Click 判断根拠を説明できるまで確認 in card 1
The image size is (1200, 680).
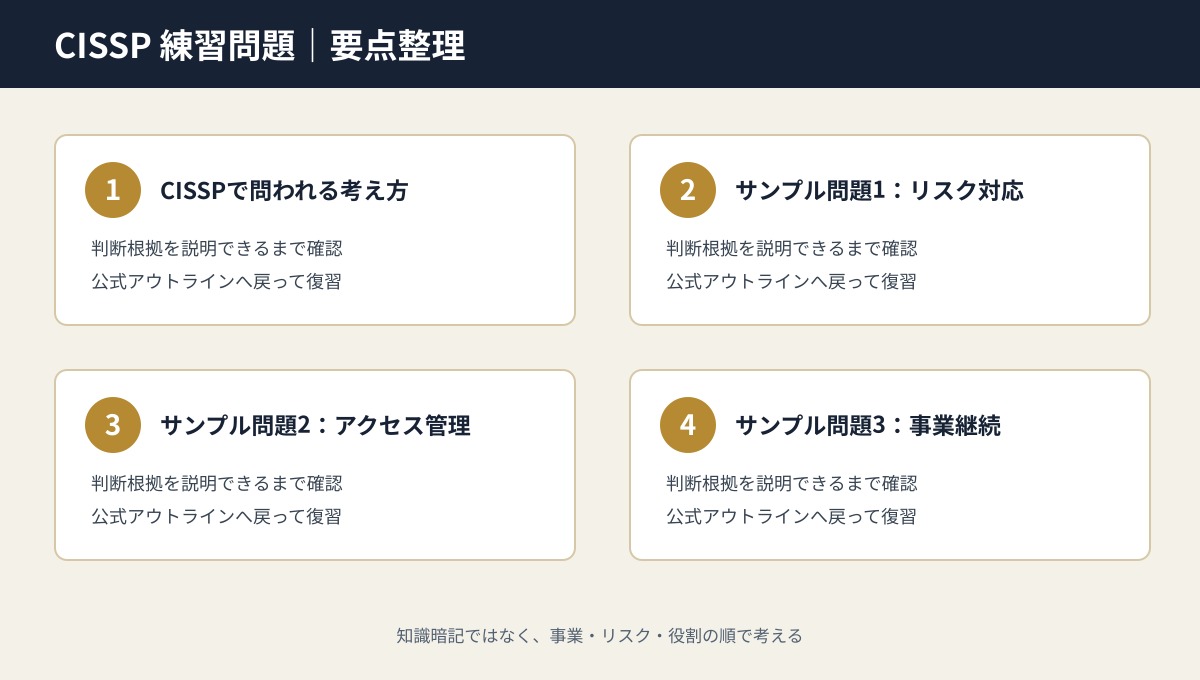click(217, 248)
